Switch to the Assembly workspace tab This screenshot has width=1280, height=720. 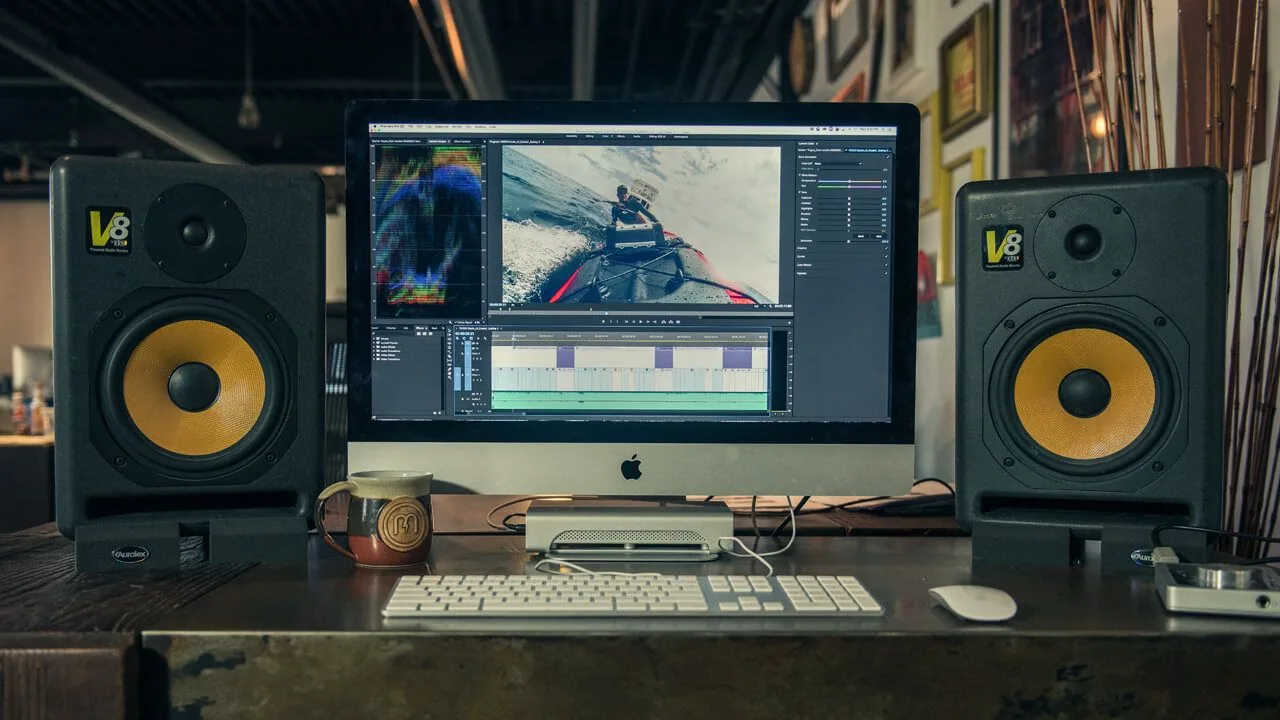[x=571, y=135]
